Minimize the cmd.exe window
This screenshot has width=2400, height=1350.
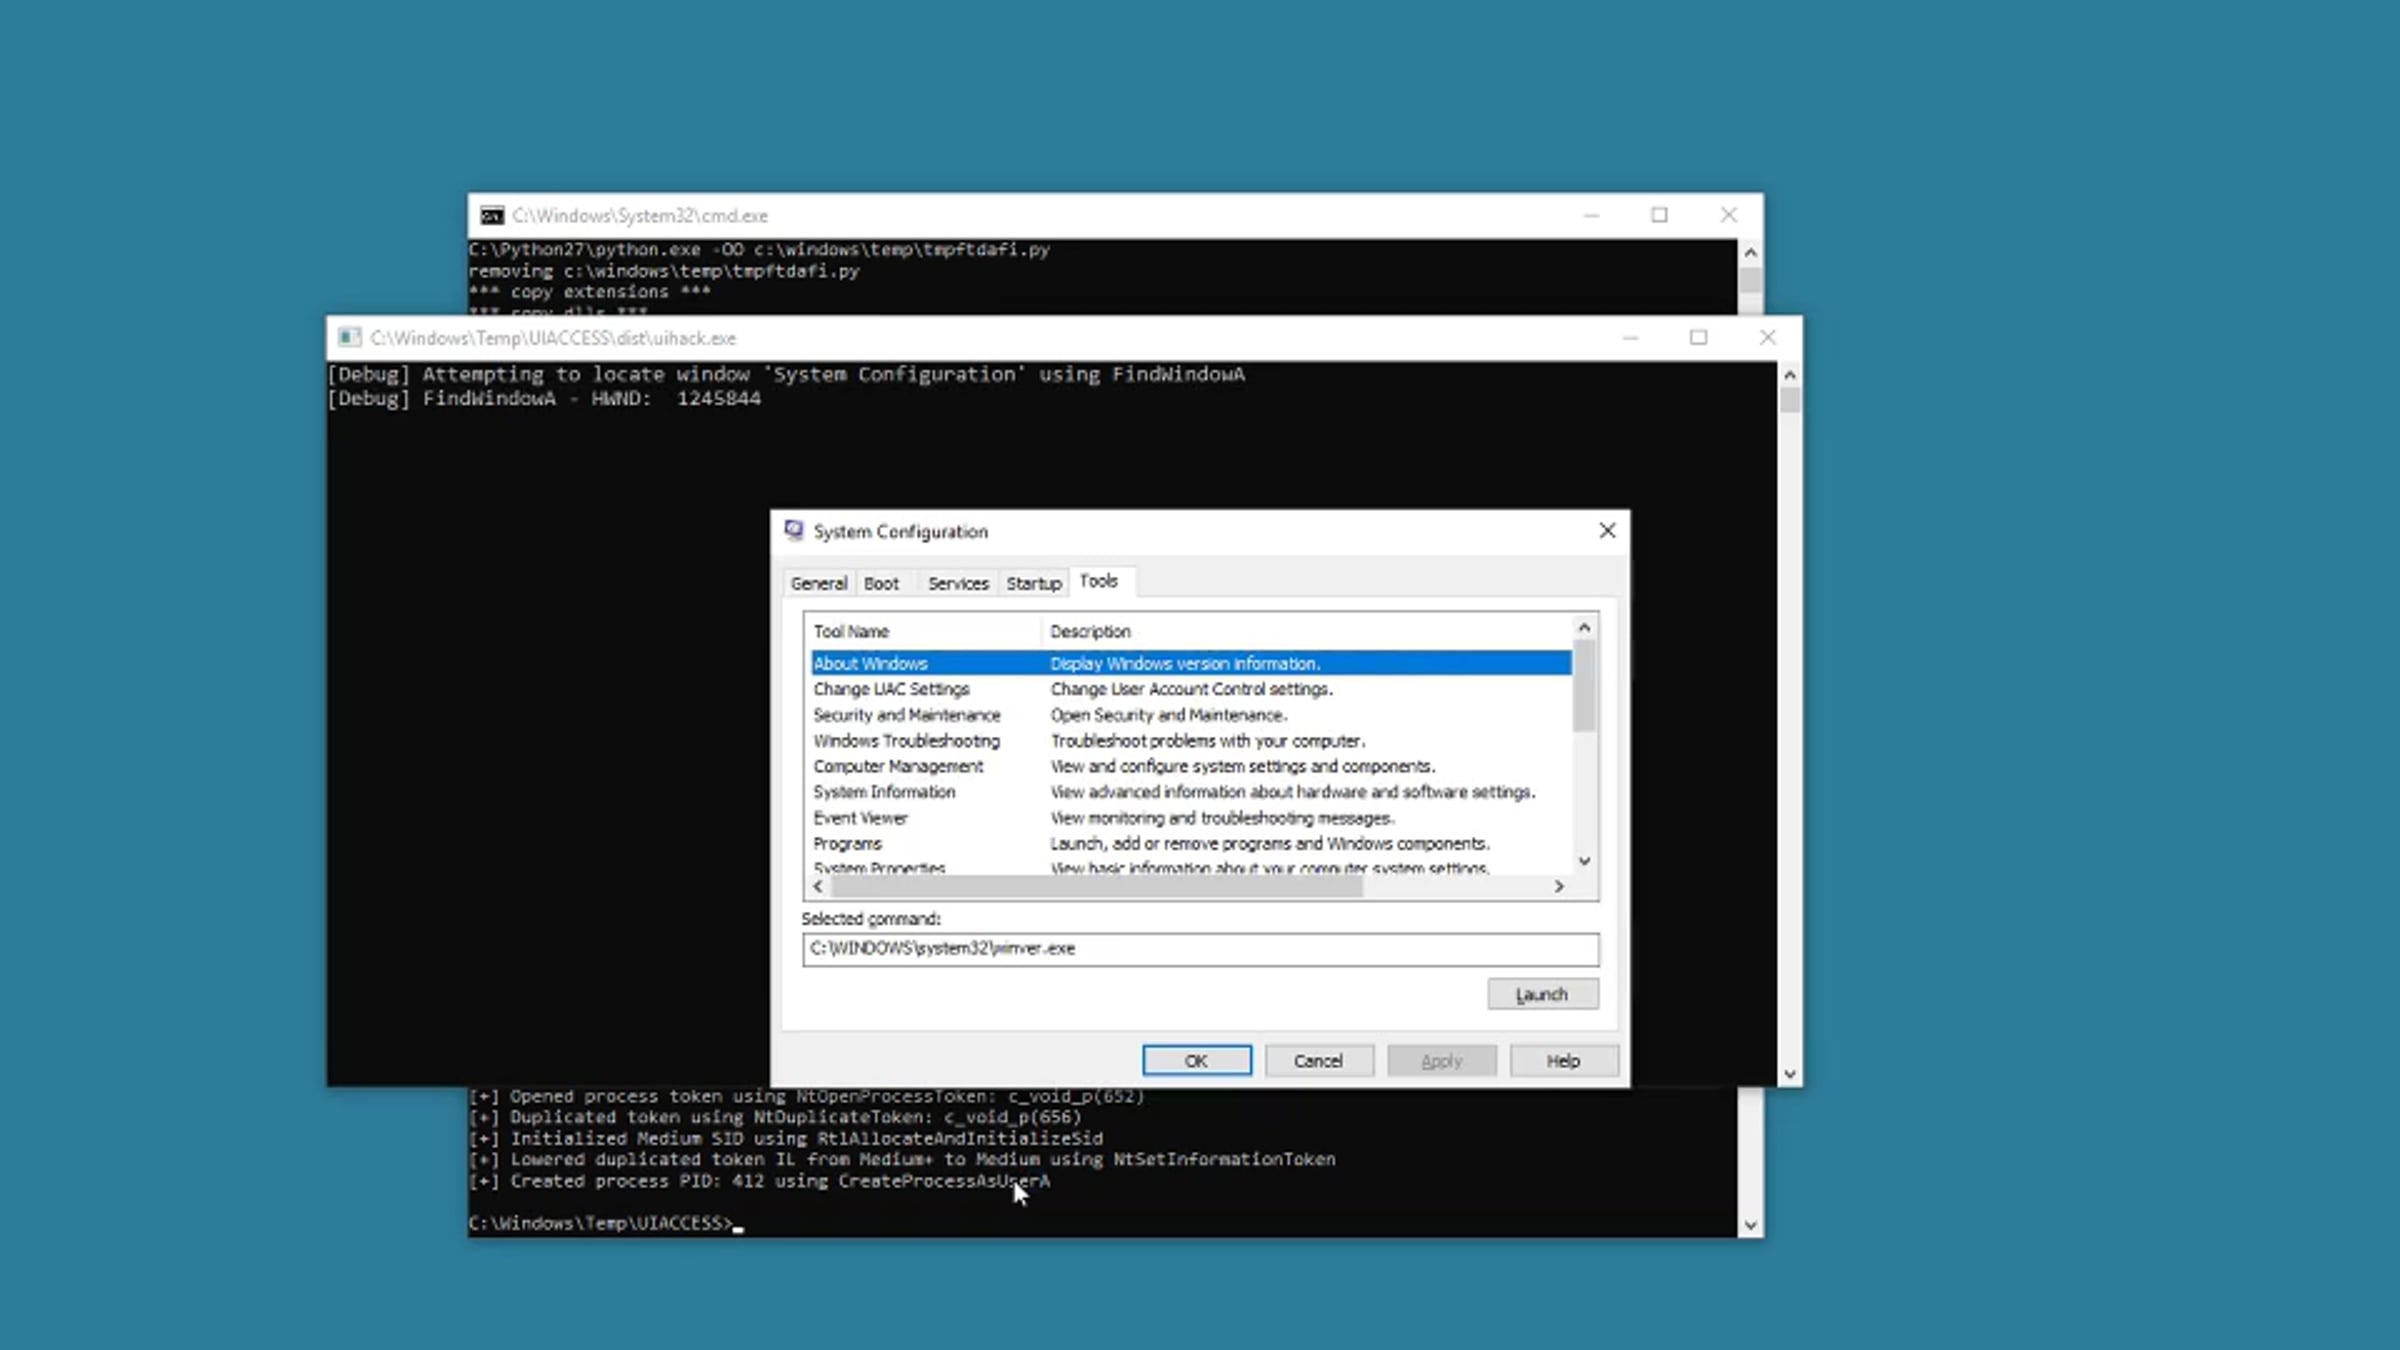click(1591, 215)
